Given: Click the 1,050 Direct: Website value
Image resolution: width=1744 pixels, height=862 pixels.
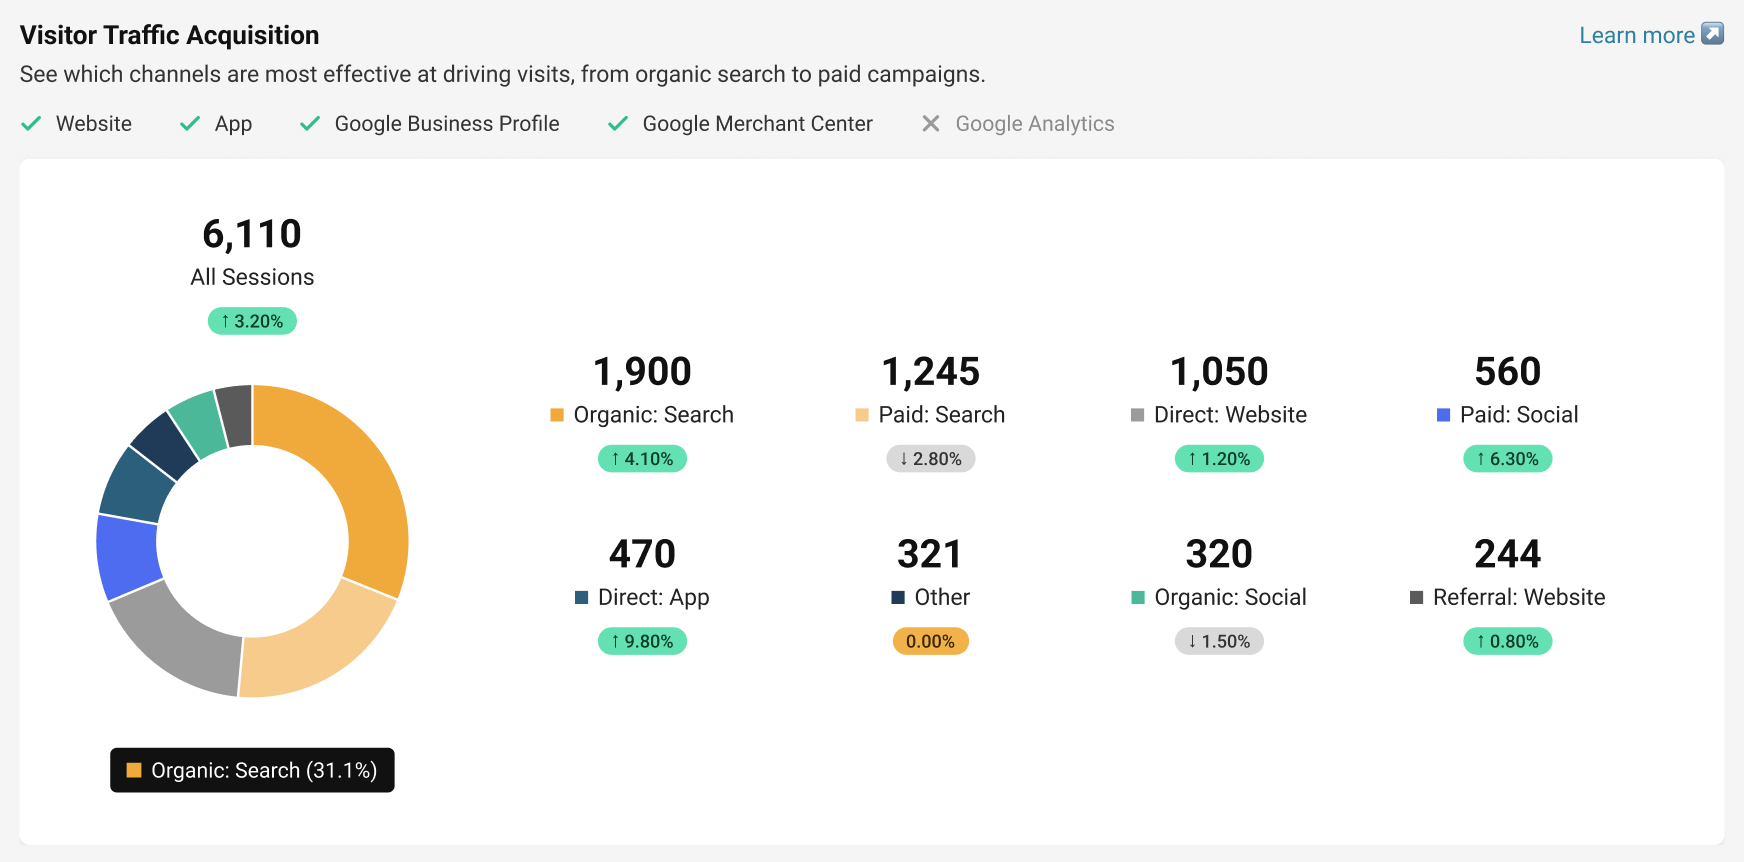Looking at the screenshot, I should click(x=1219, y=372).
